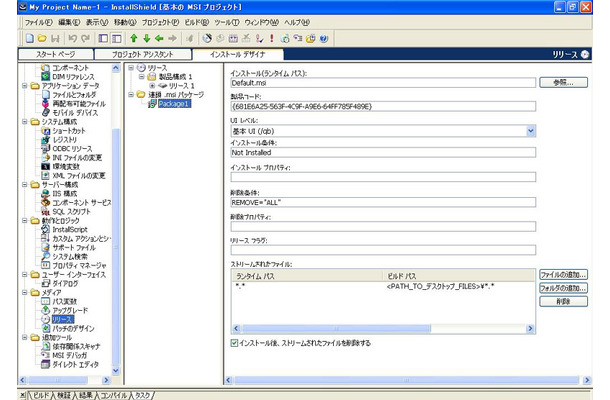This screenshot has height=400, width=610.
Task: Click the green down arrow in the toolbar
Action: point(147,39)
